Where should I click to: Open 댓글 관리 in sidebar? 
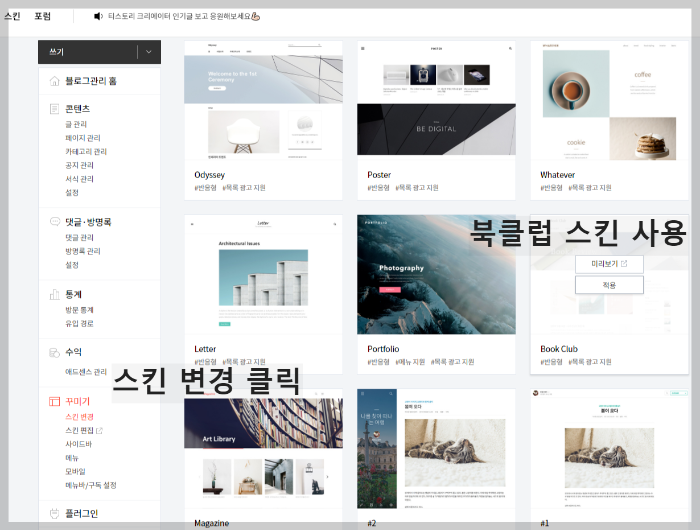pyautogui.click(x=79, y=238)
